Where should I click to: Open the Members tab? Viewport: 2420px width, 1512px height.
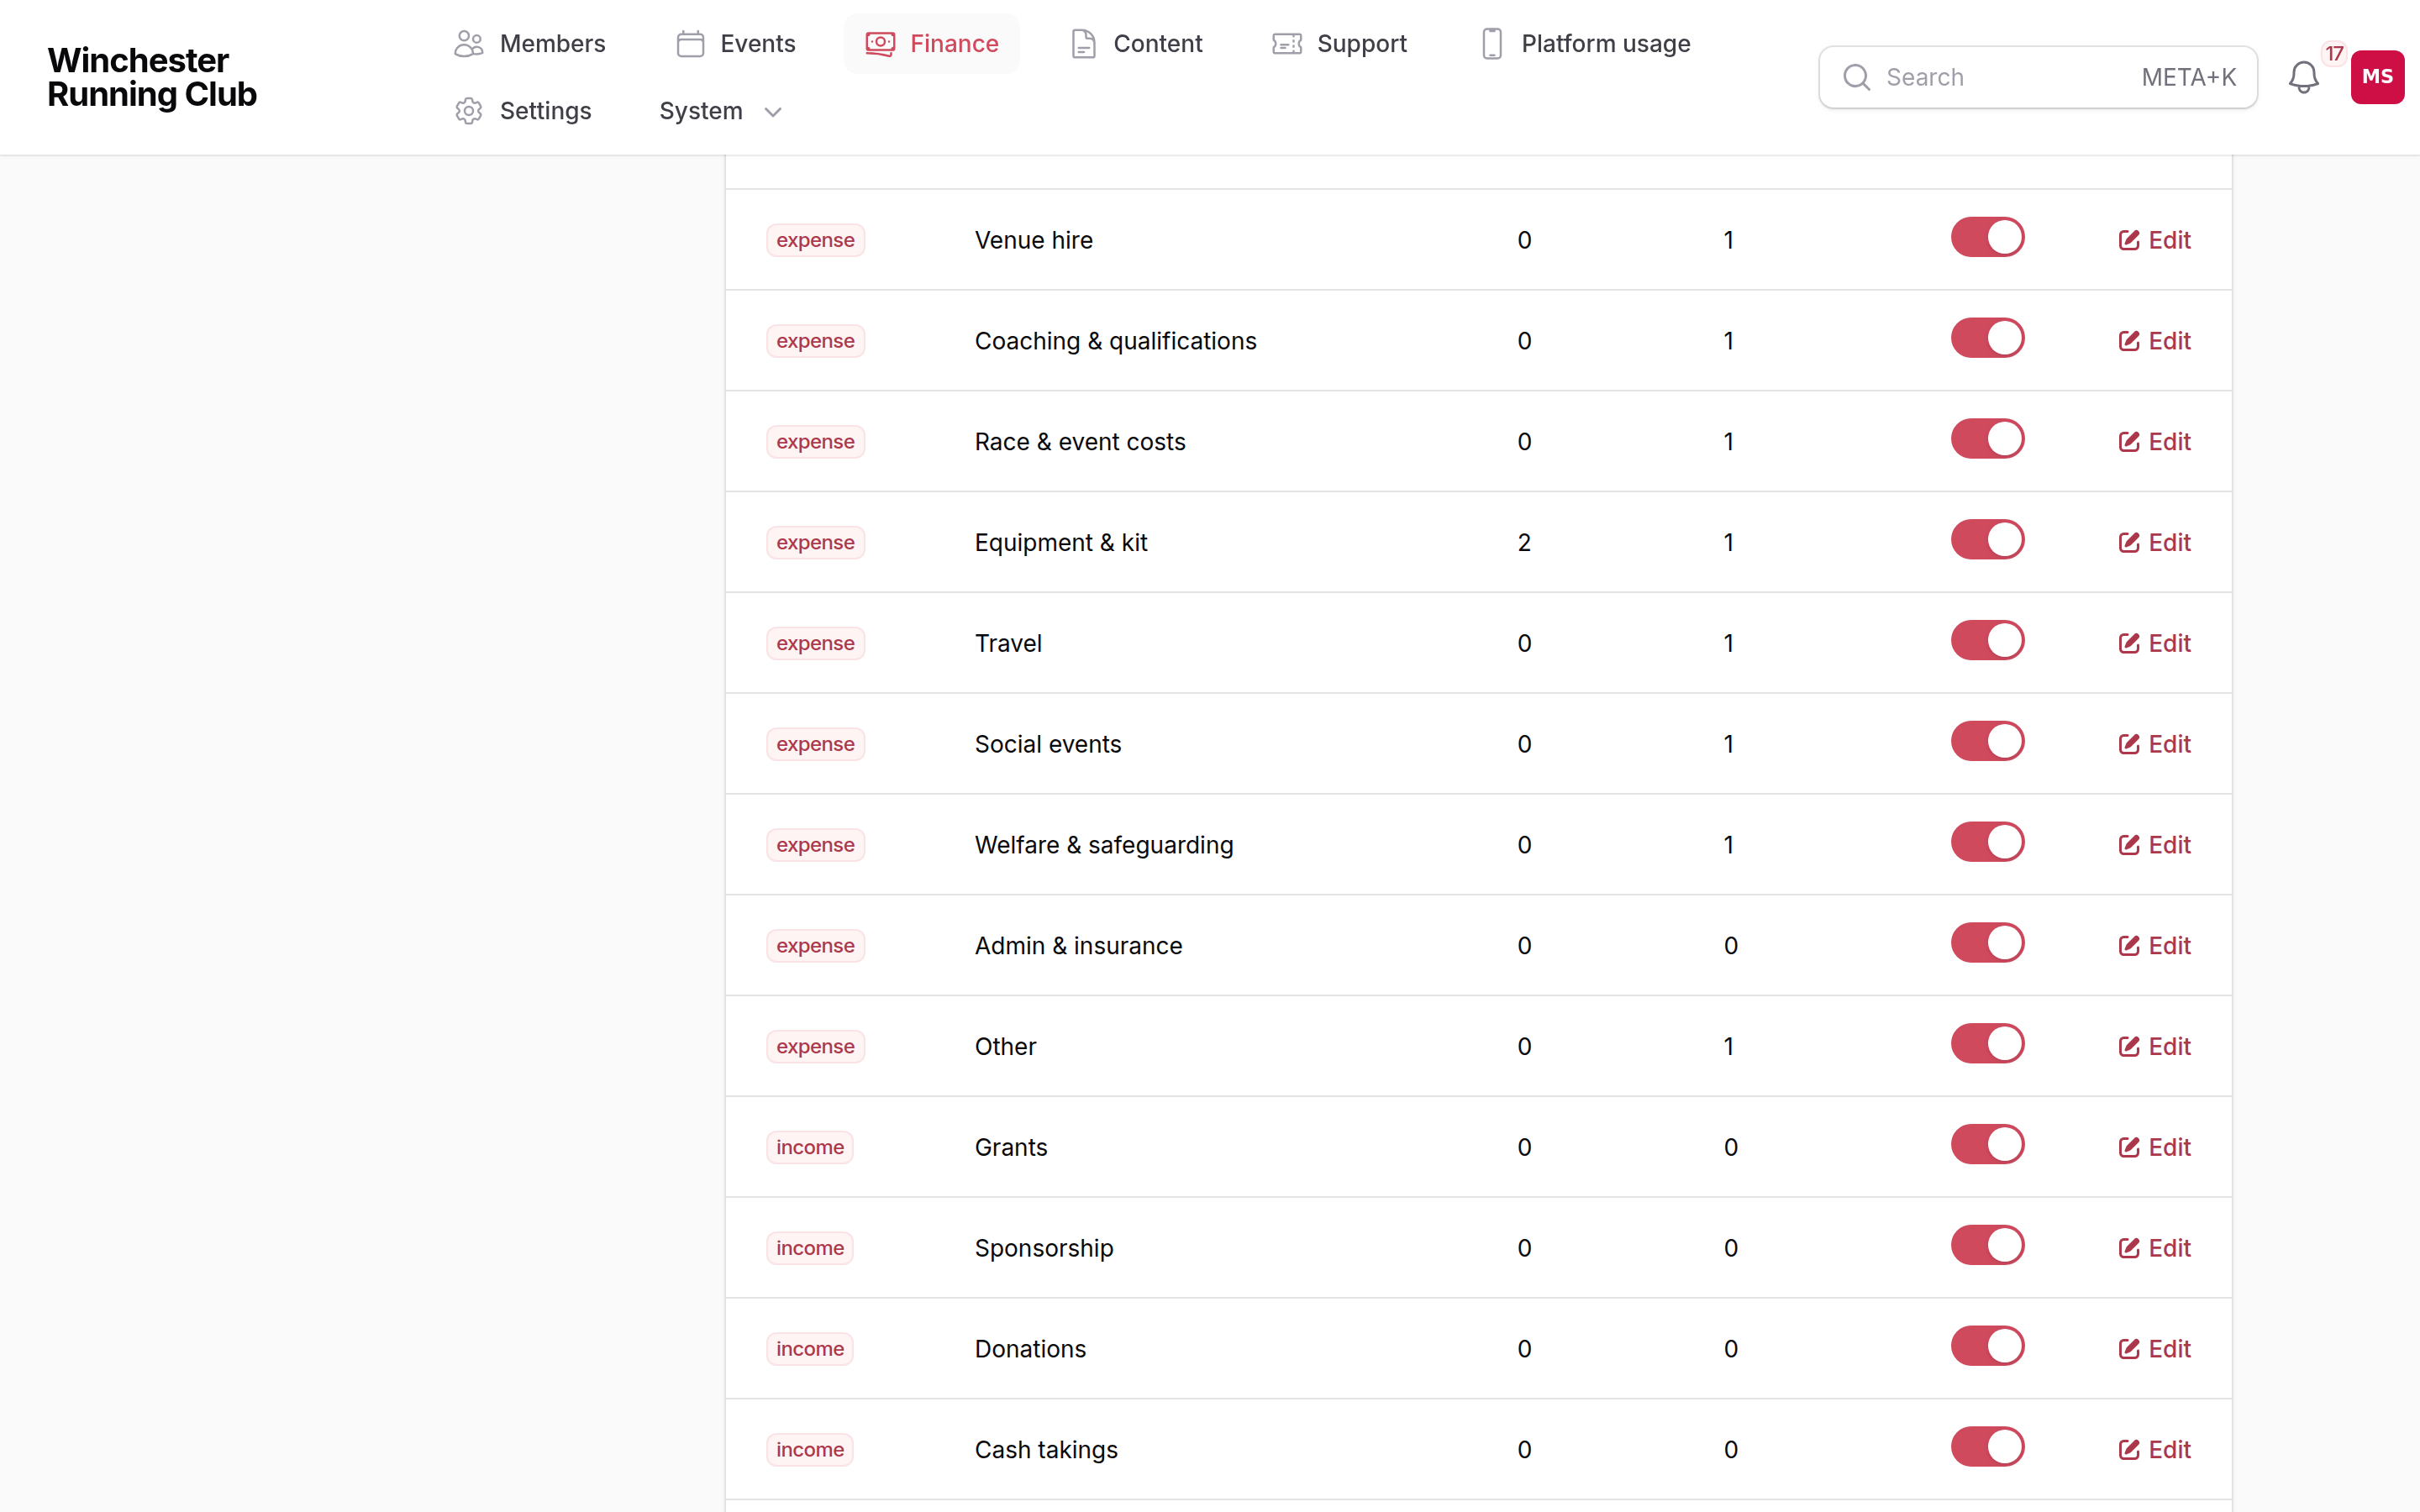[x=529, y=44]
